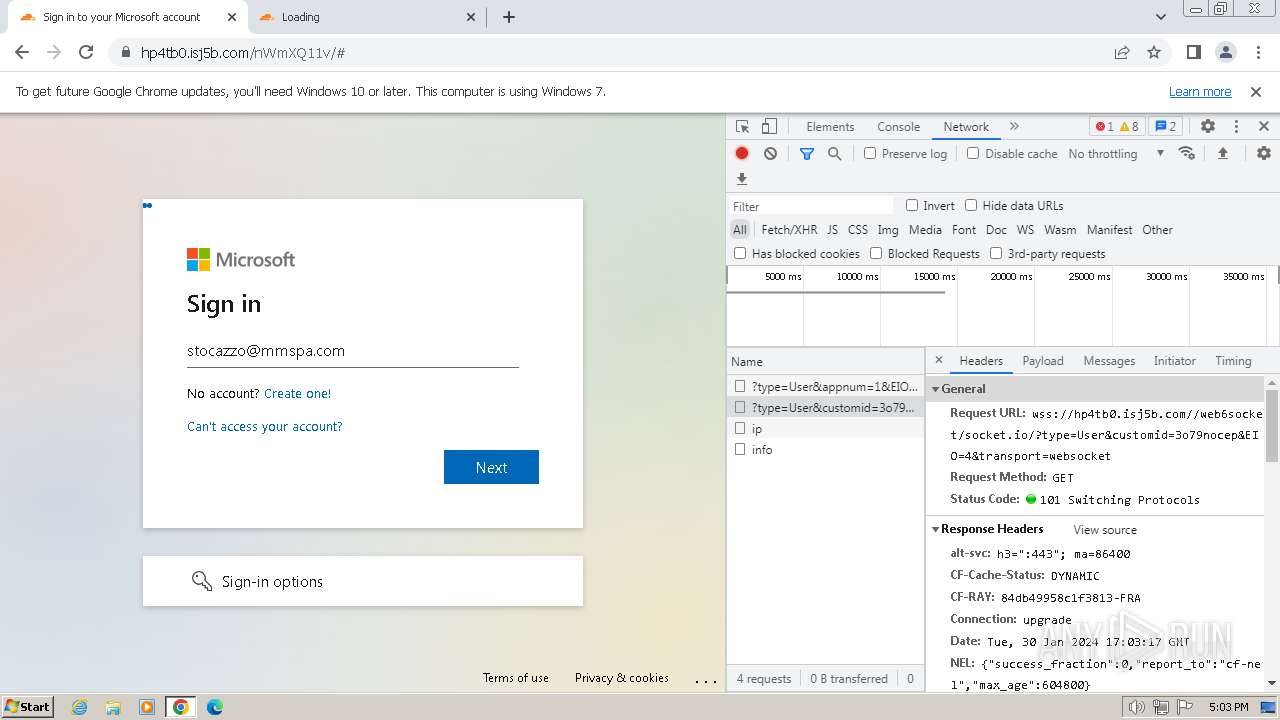1280x720 pixels.
Task: Filter requests by Fetch/XHR
Action: (789, 229)
